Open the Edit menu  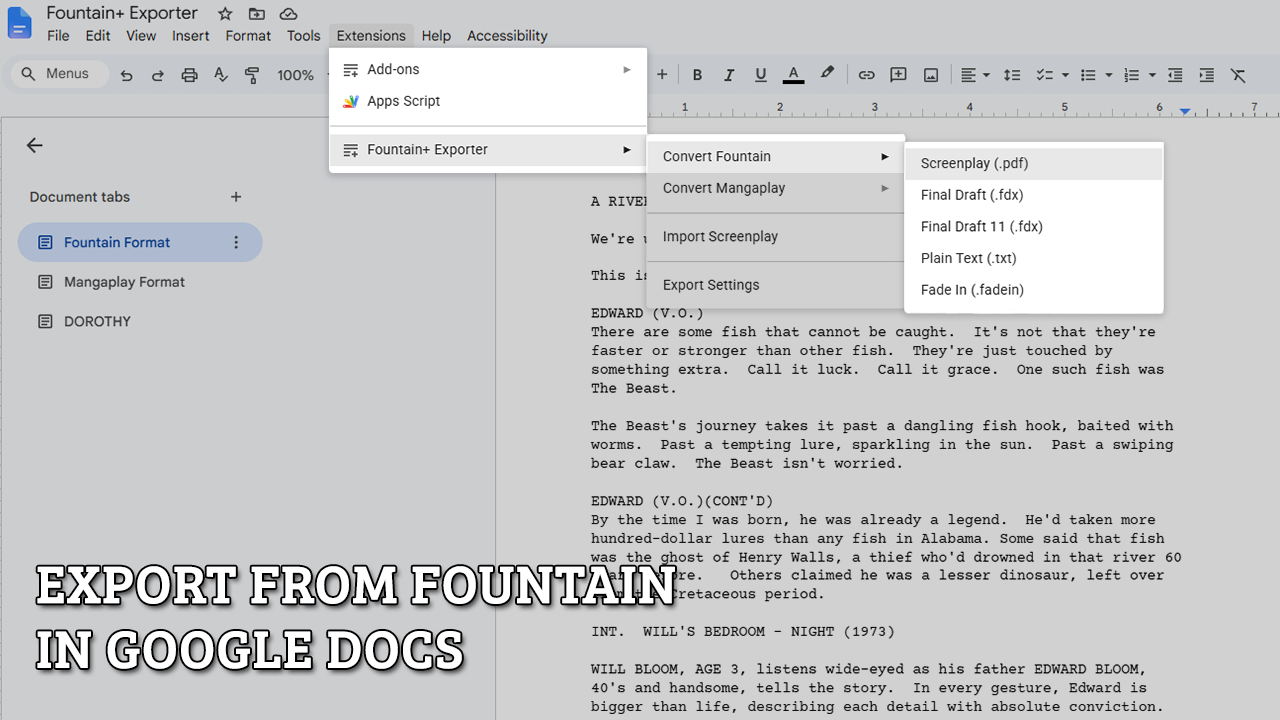tap(98, 36)
